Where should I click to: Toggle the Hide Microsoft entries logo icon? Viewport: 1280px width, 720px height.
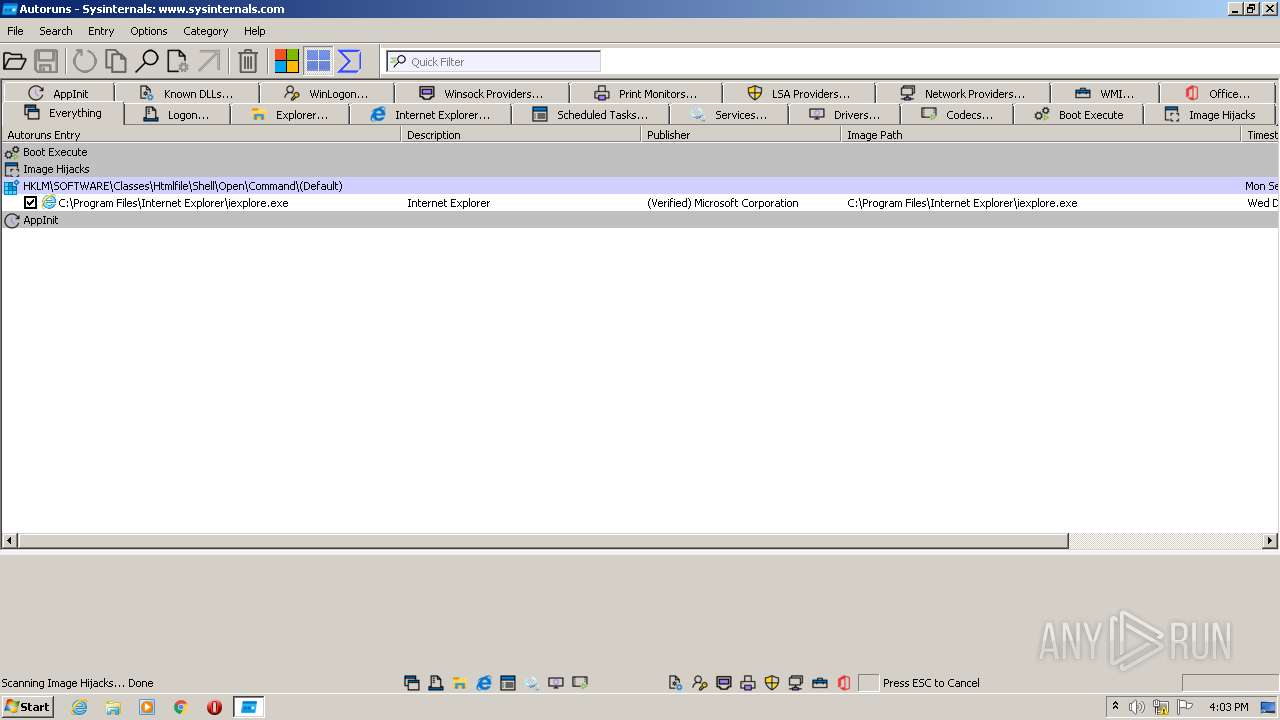287,61
